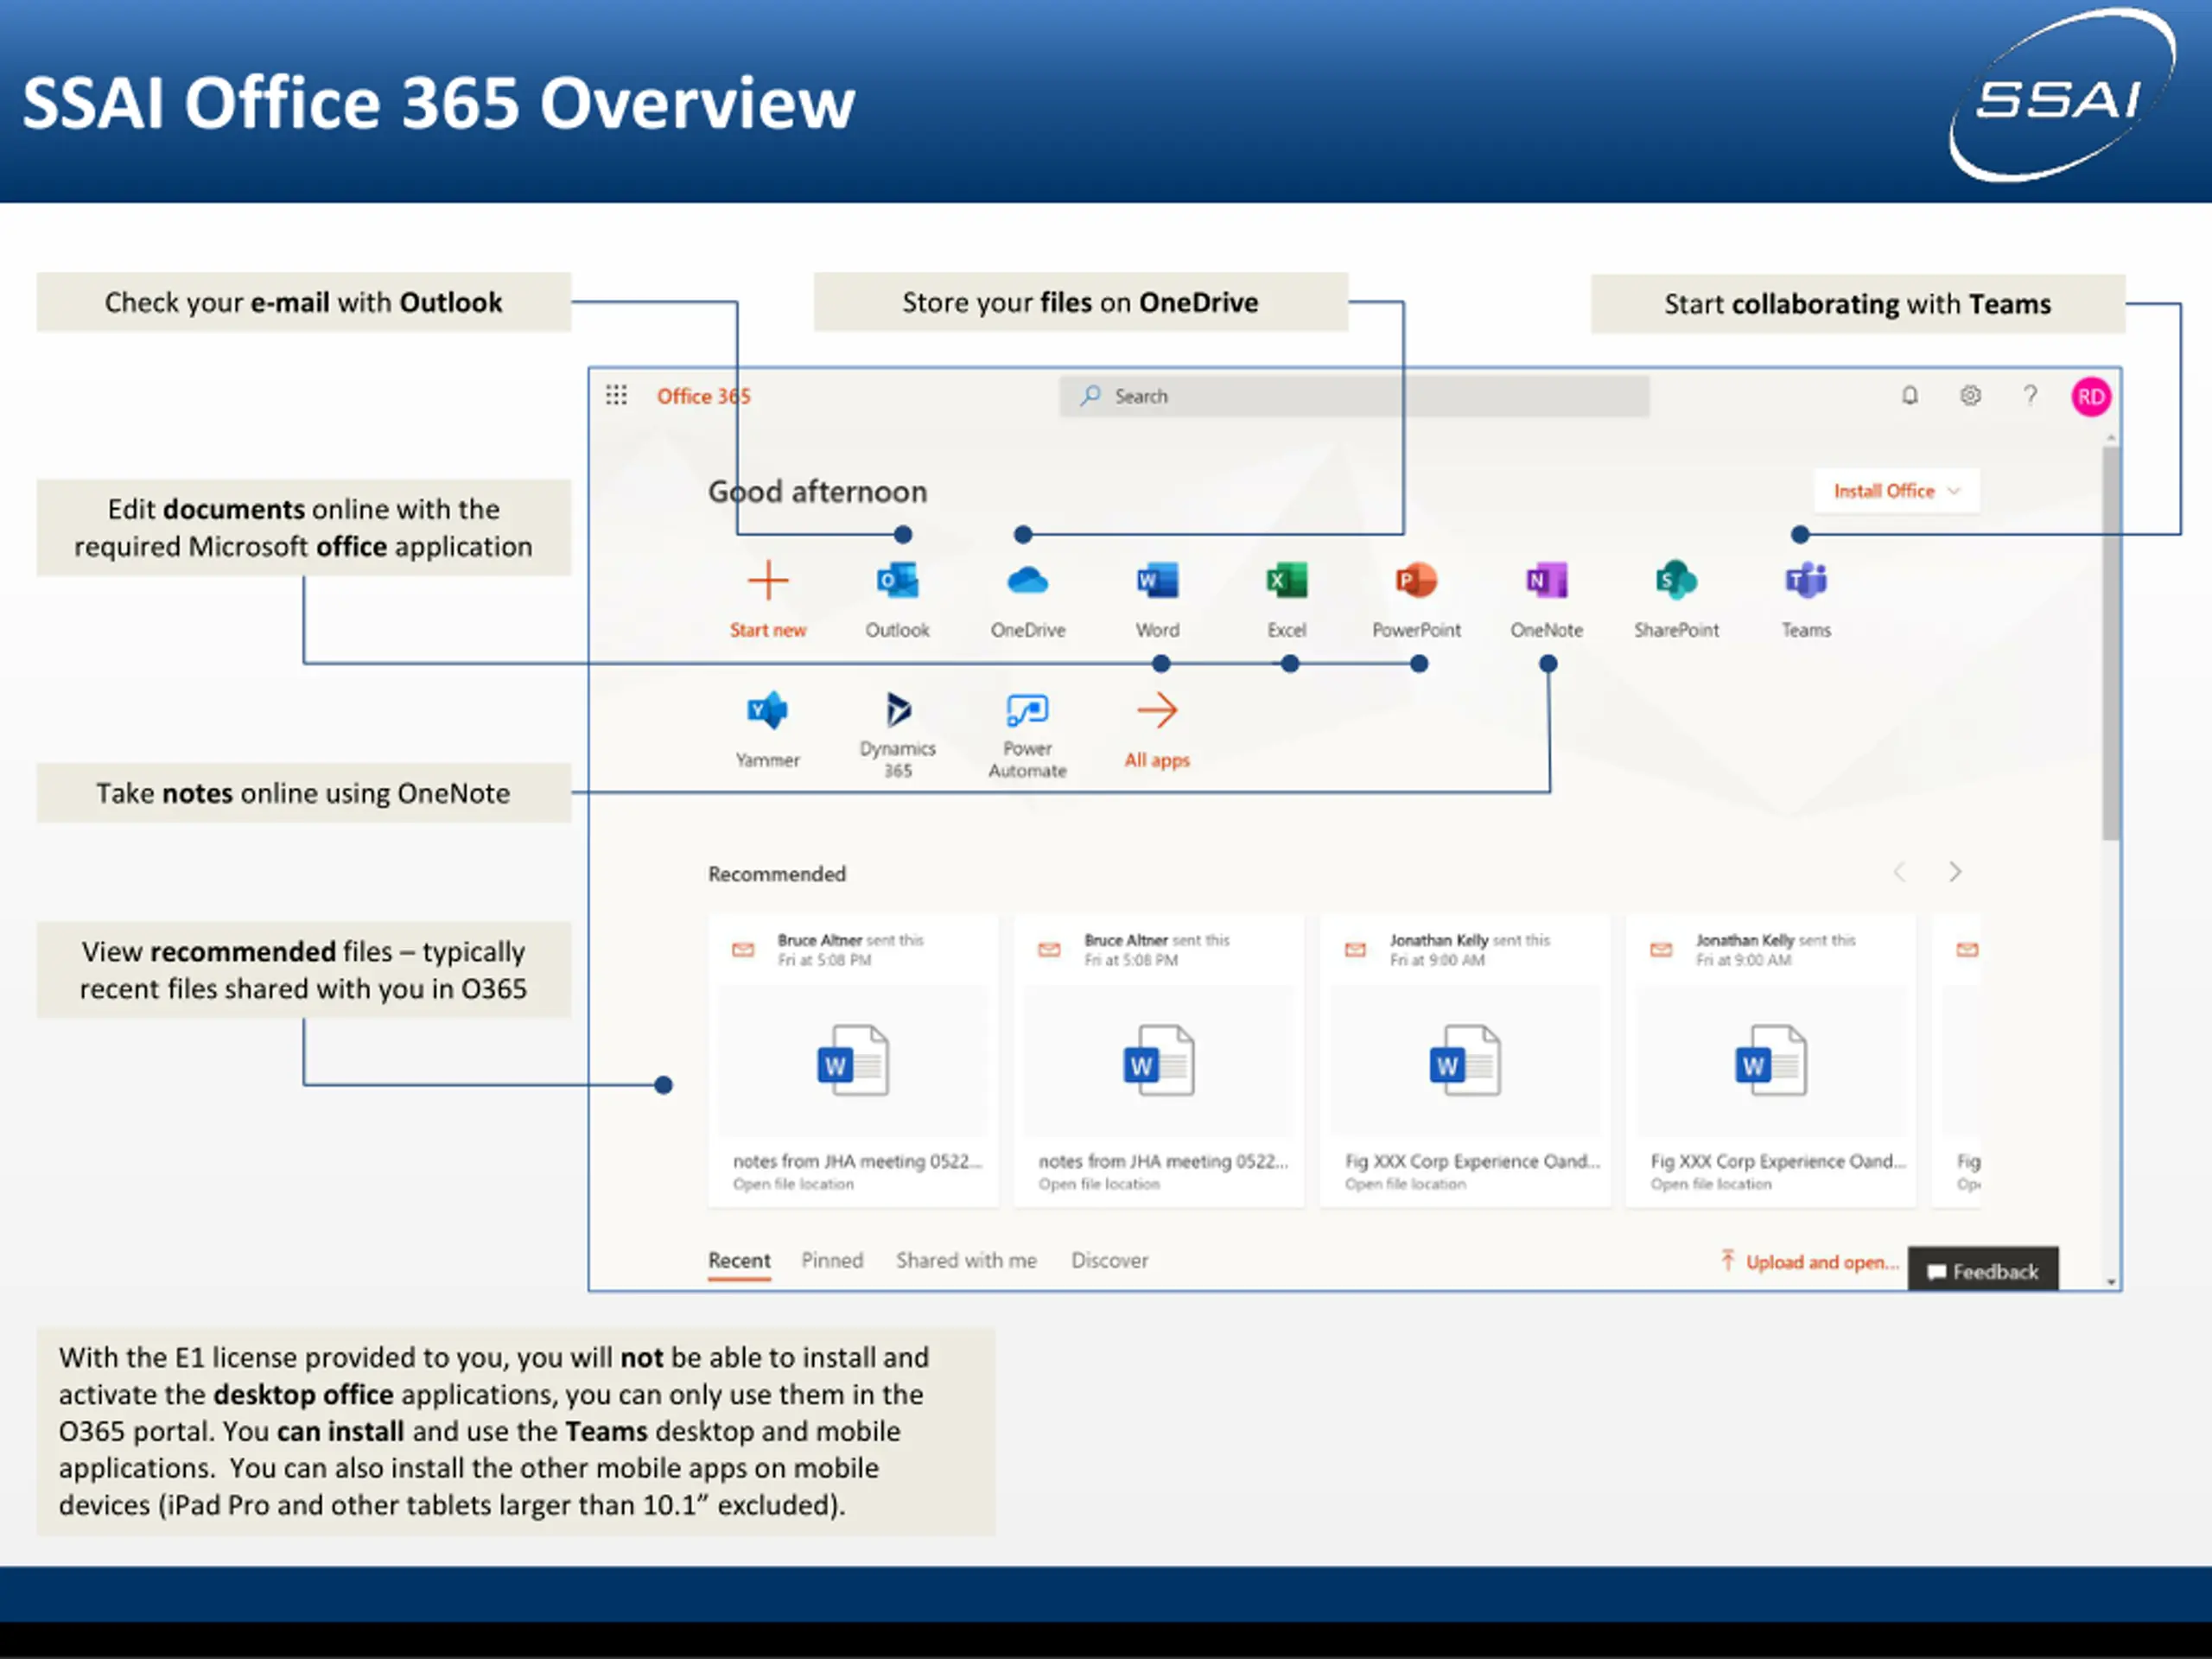Viewport: 2212px width, 1659px height.
Task: Open the notifications bell
Action: [x=1909, y=396]
